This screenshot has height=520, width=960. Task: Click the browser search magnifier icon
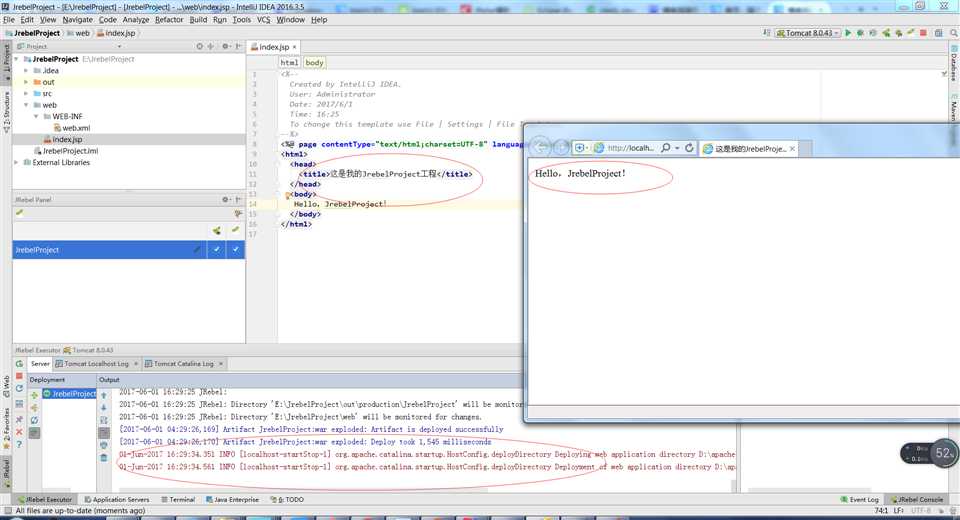pos(666,148)
